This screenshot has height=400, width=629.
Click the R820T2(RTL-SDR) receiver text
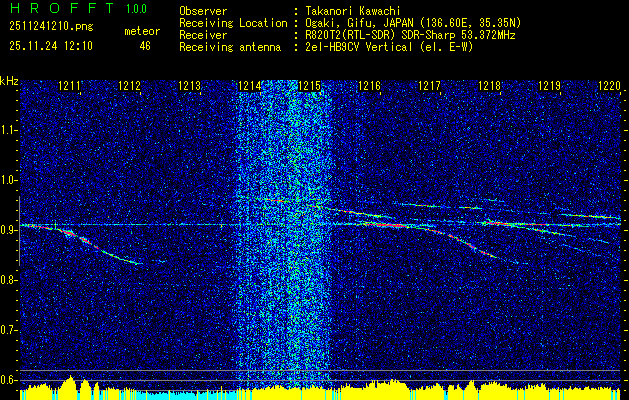click(410, 35)
